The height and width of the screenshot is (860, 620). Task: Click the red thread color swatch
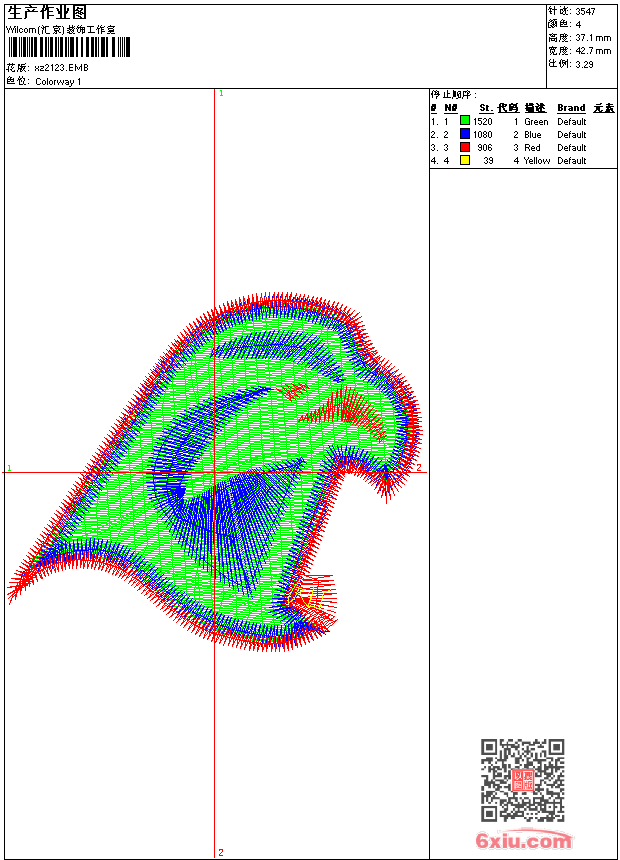465,147
